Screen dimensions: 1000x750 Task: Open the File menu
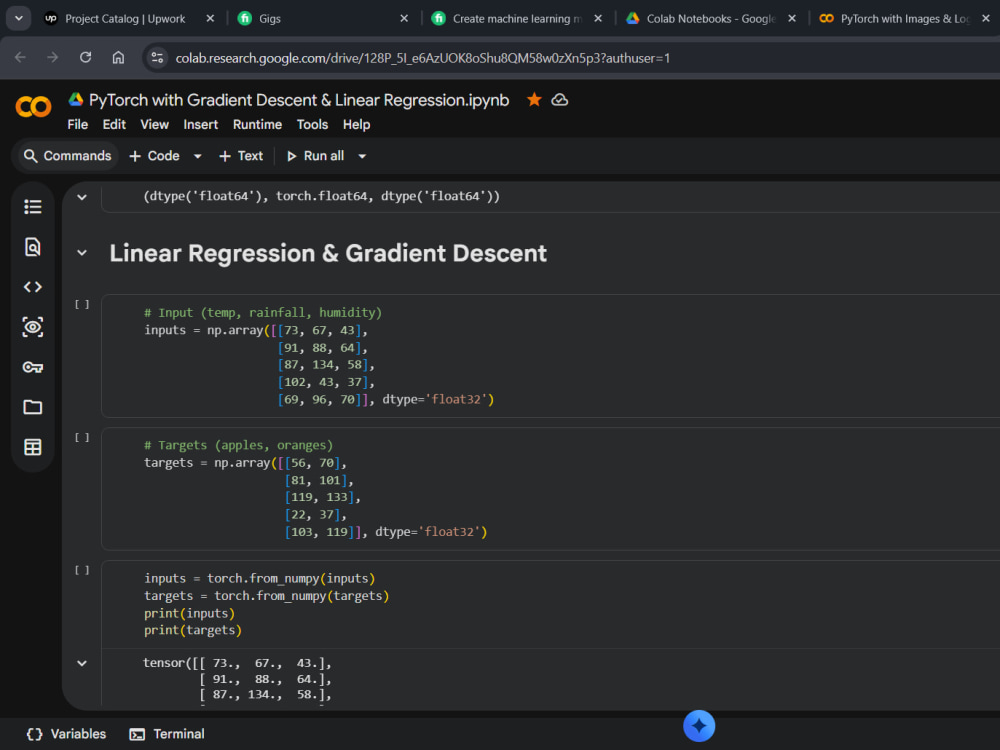(78, 124)
